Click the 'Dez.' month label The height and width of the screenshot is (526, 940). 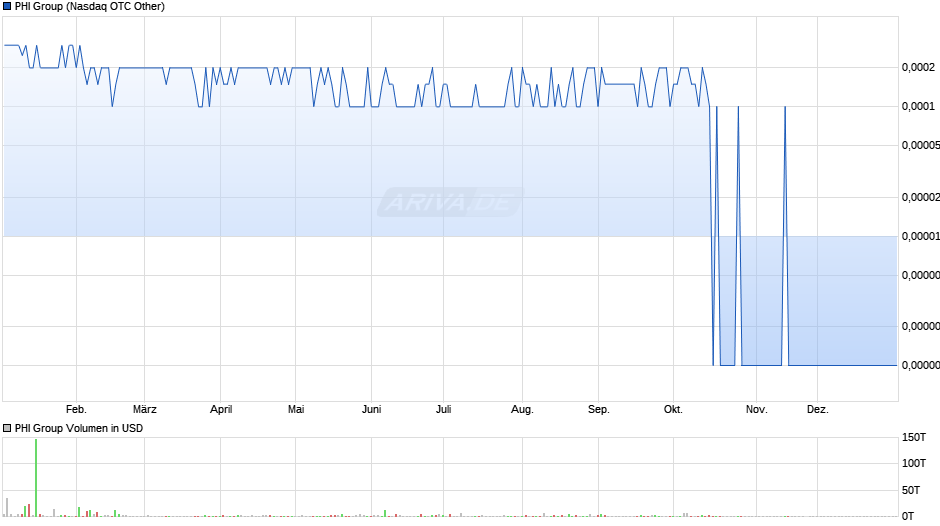pyautogui.click(x=818, y=409)
